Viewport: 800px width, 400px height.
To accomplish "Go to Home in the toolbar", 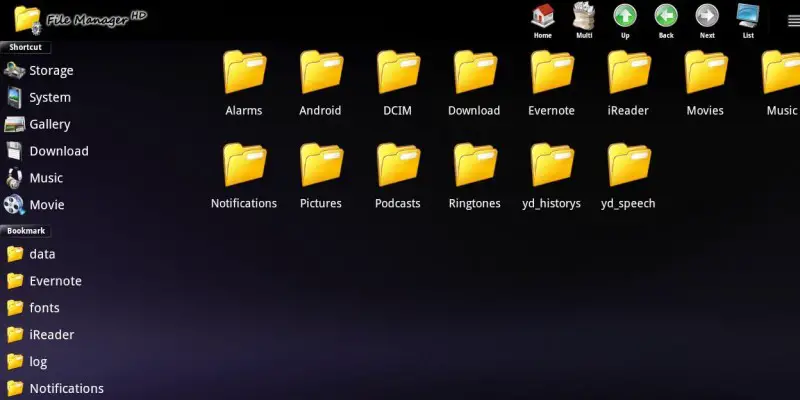I will [x=543, y=21].
